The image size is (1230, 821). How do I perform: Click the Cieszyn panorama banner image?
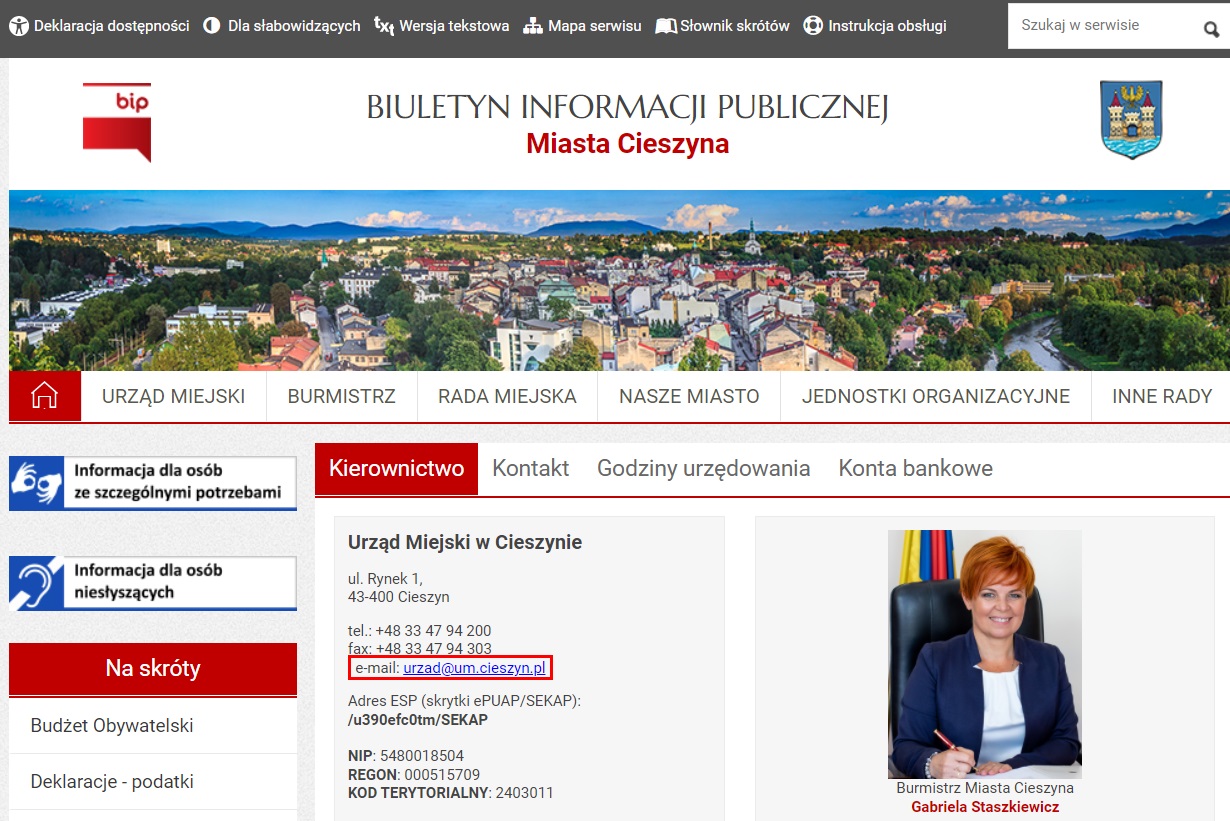point(619,280)
